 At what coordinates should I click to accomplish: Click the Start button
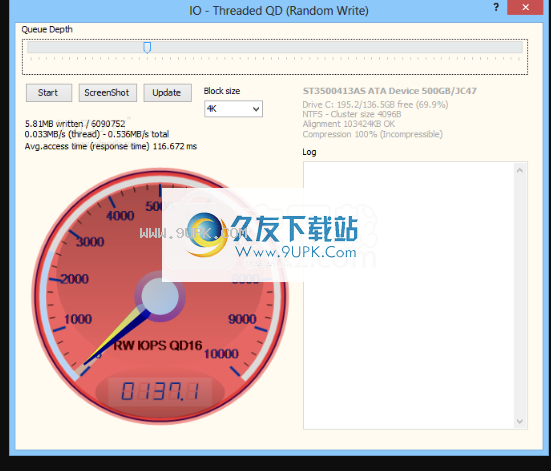(49, 93)
